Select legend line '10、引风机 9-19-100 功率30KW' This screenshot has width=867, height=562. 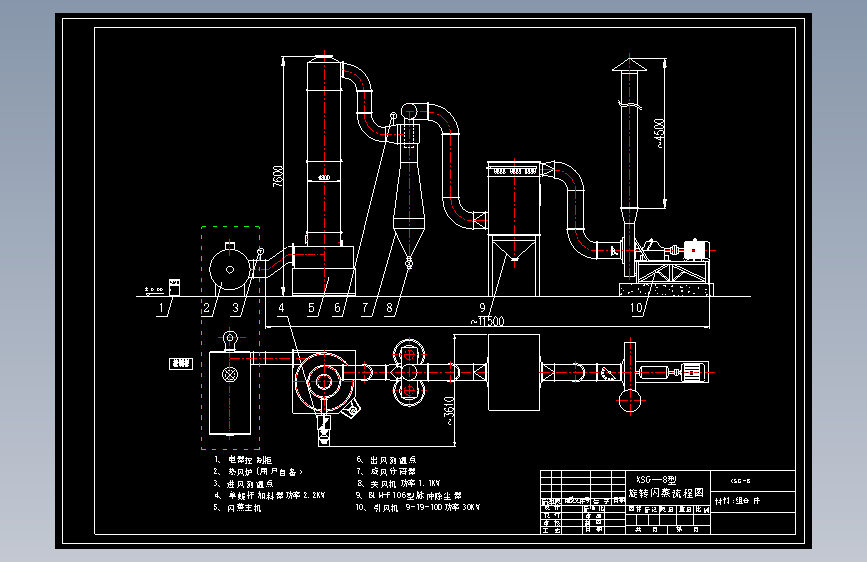point(417,507)
